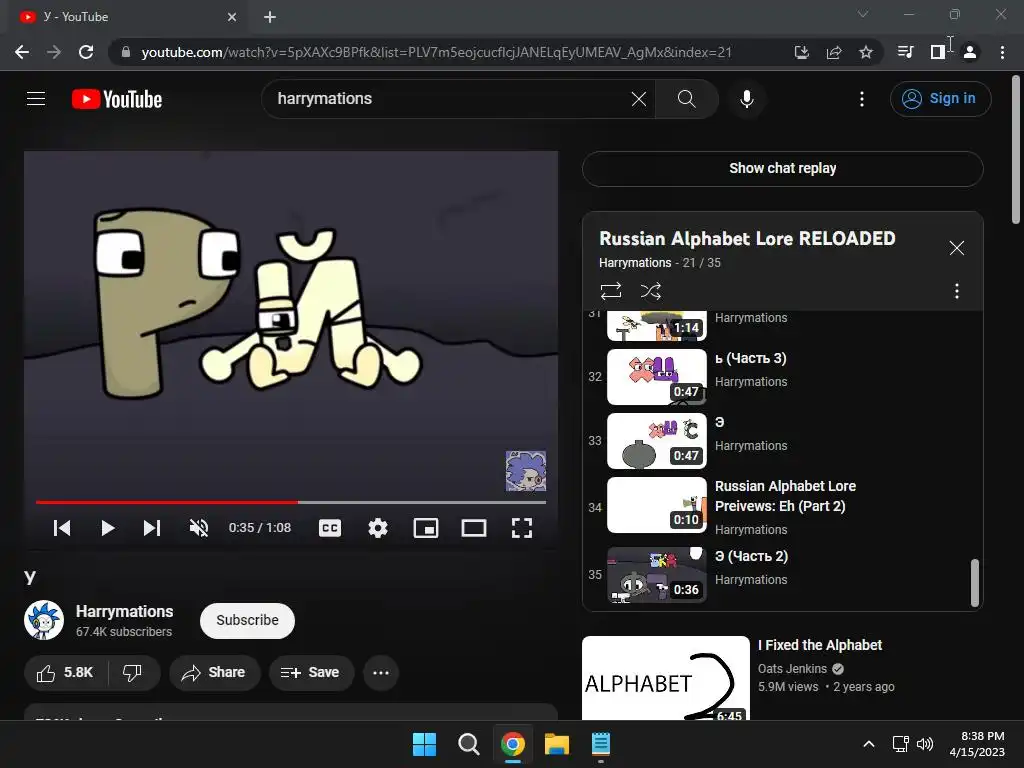This screenshot has height=768, width=1024.
Task: Close the У - YouTube tab
Action: [232, 17]
